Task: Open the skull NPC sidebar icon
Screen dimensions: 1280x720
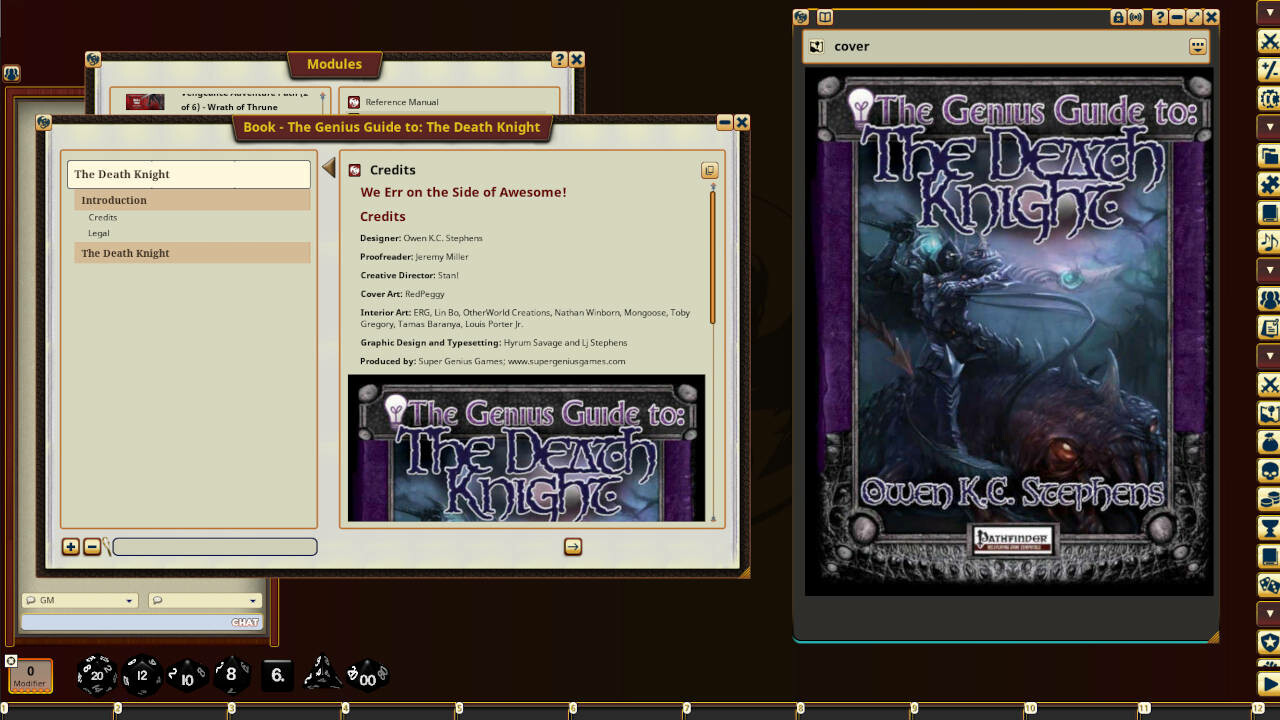Action: [1267, 470]
